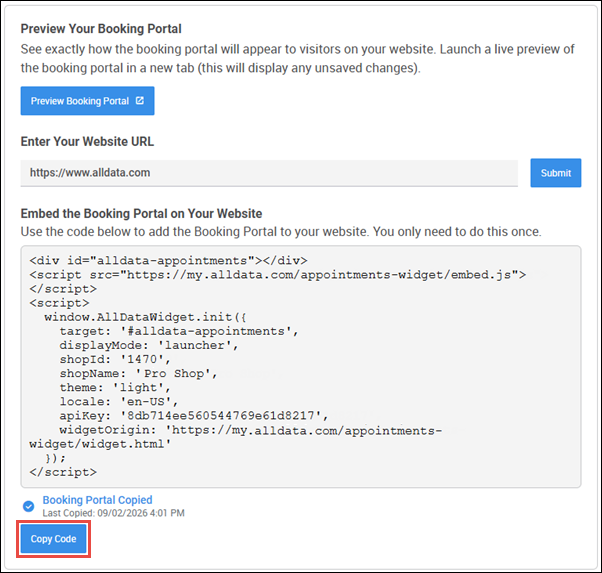Click the final closing </script> tag line
Viewport: 602px width, 573px height.
click(x=63, y=472)
